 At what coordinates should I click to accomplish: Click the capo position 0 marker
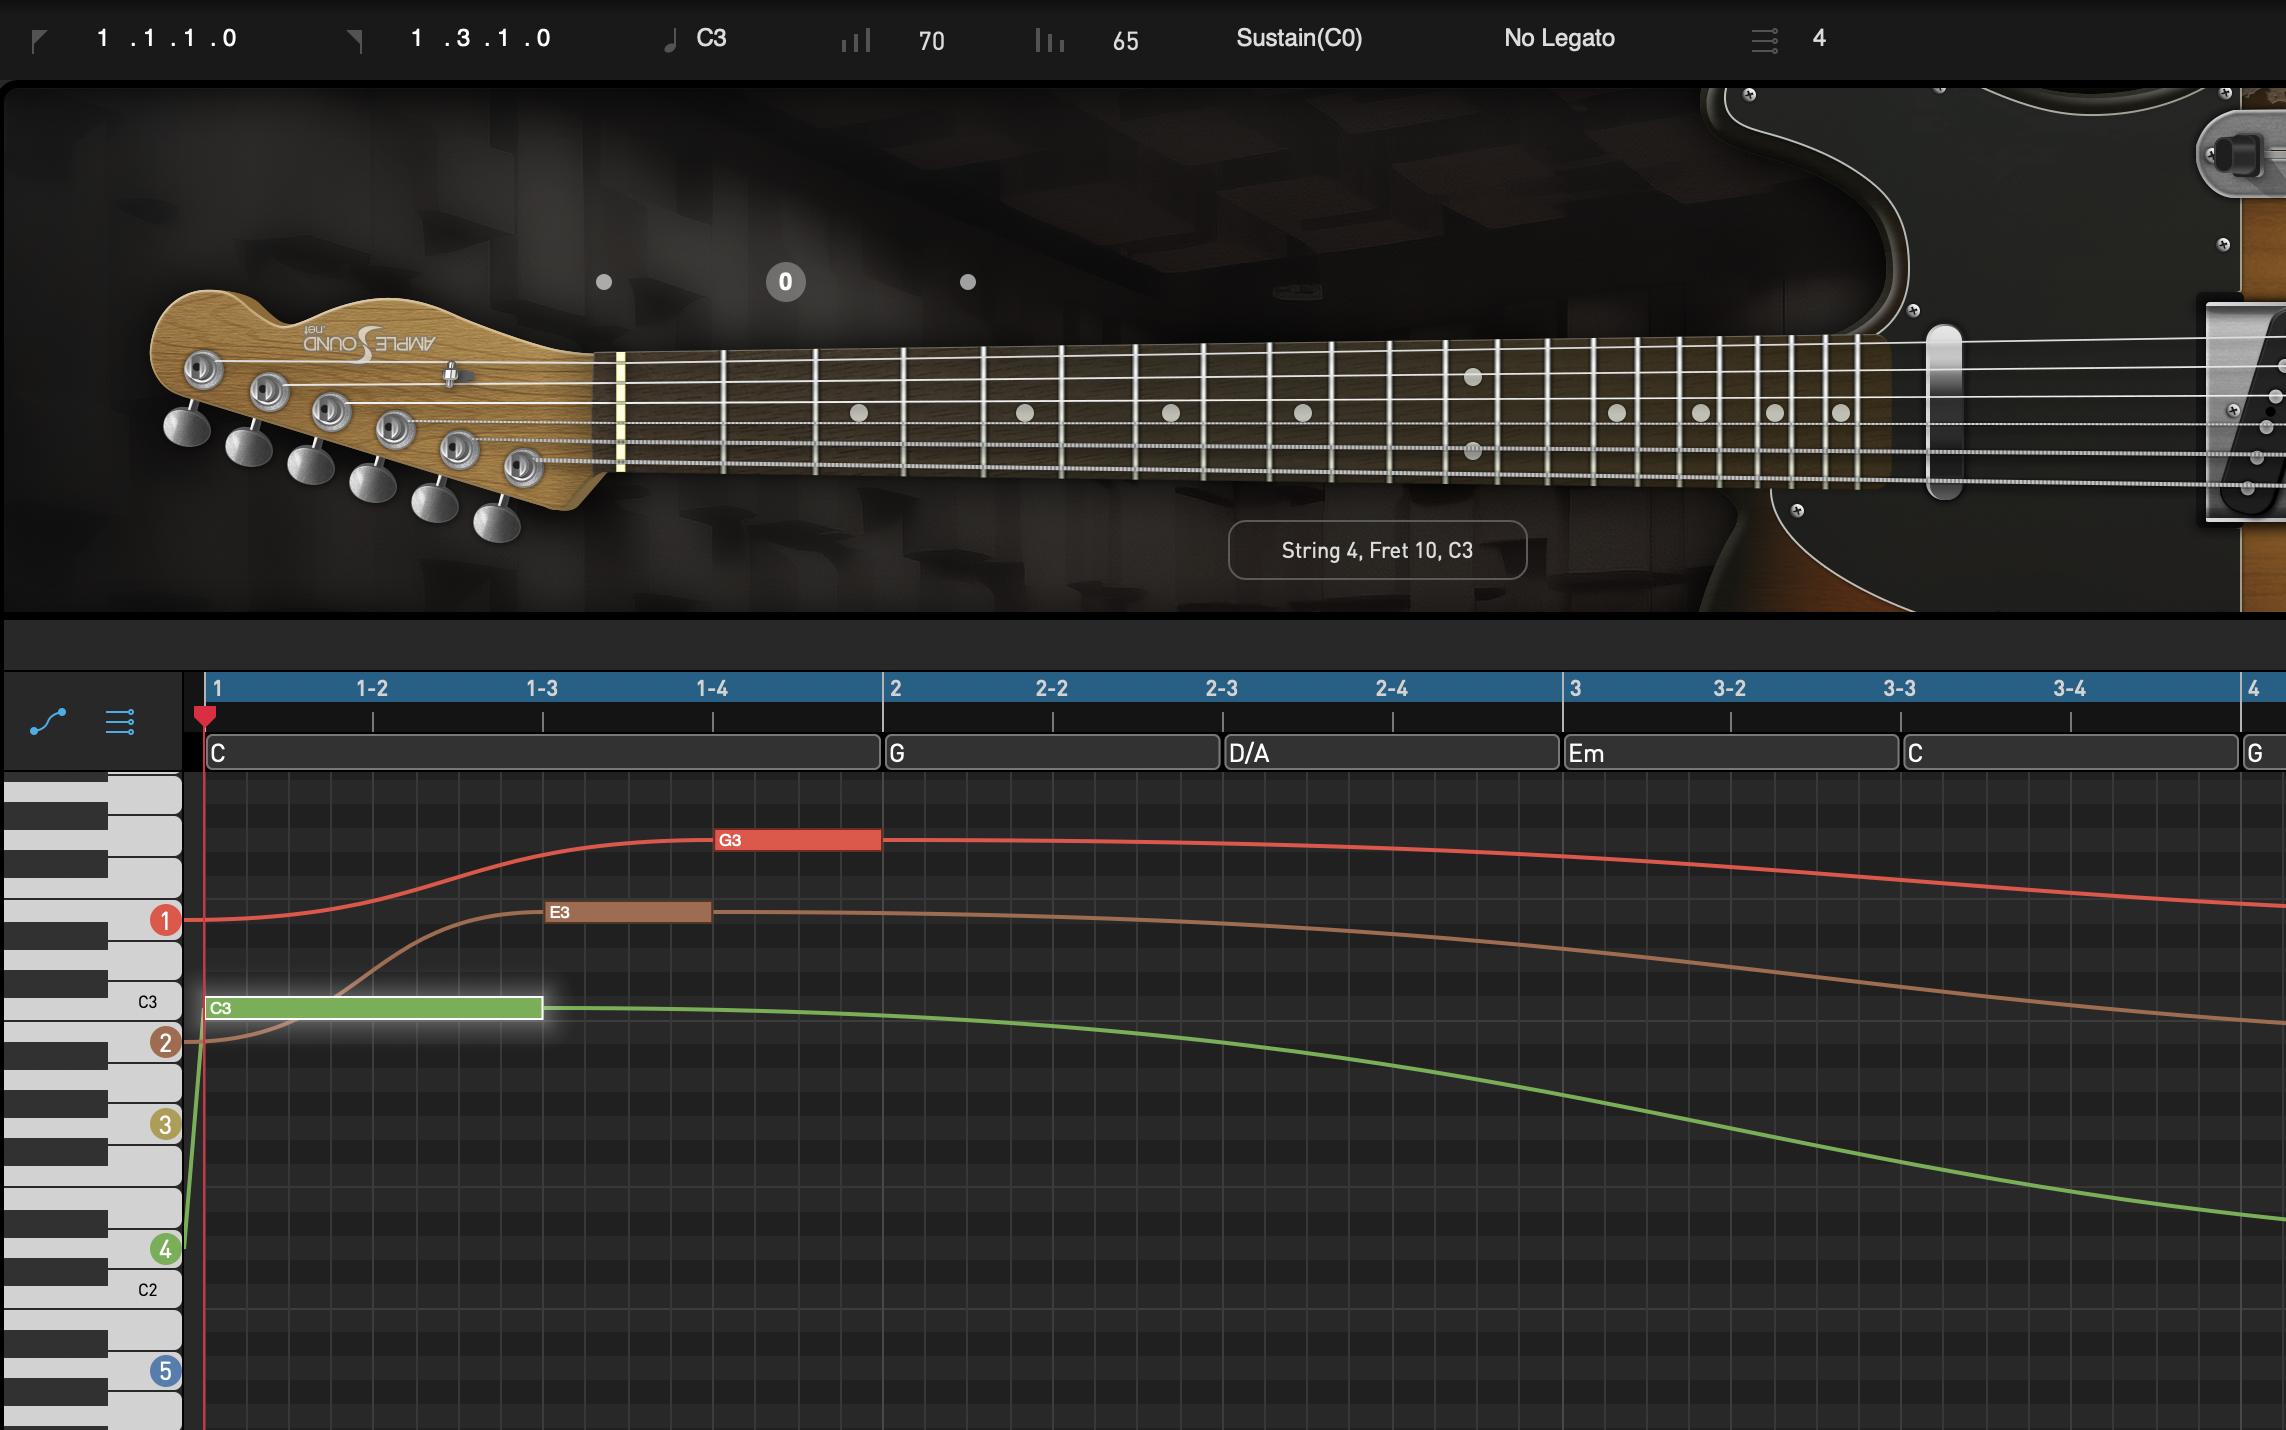tap(786, 282)
